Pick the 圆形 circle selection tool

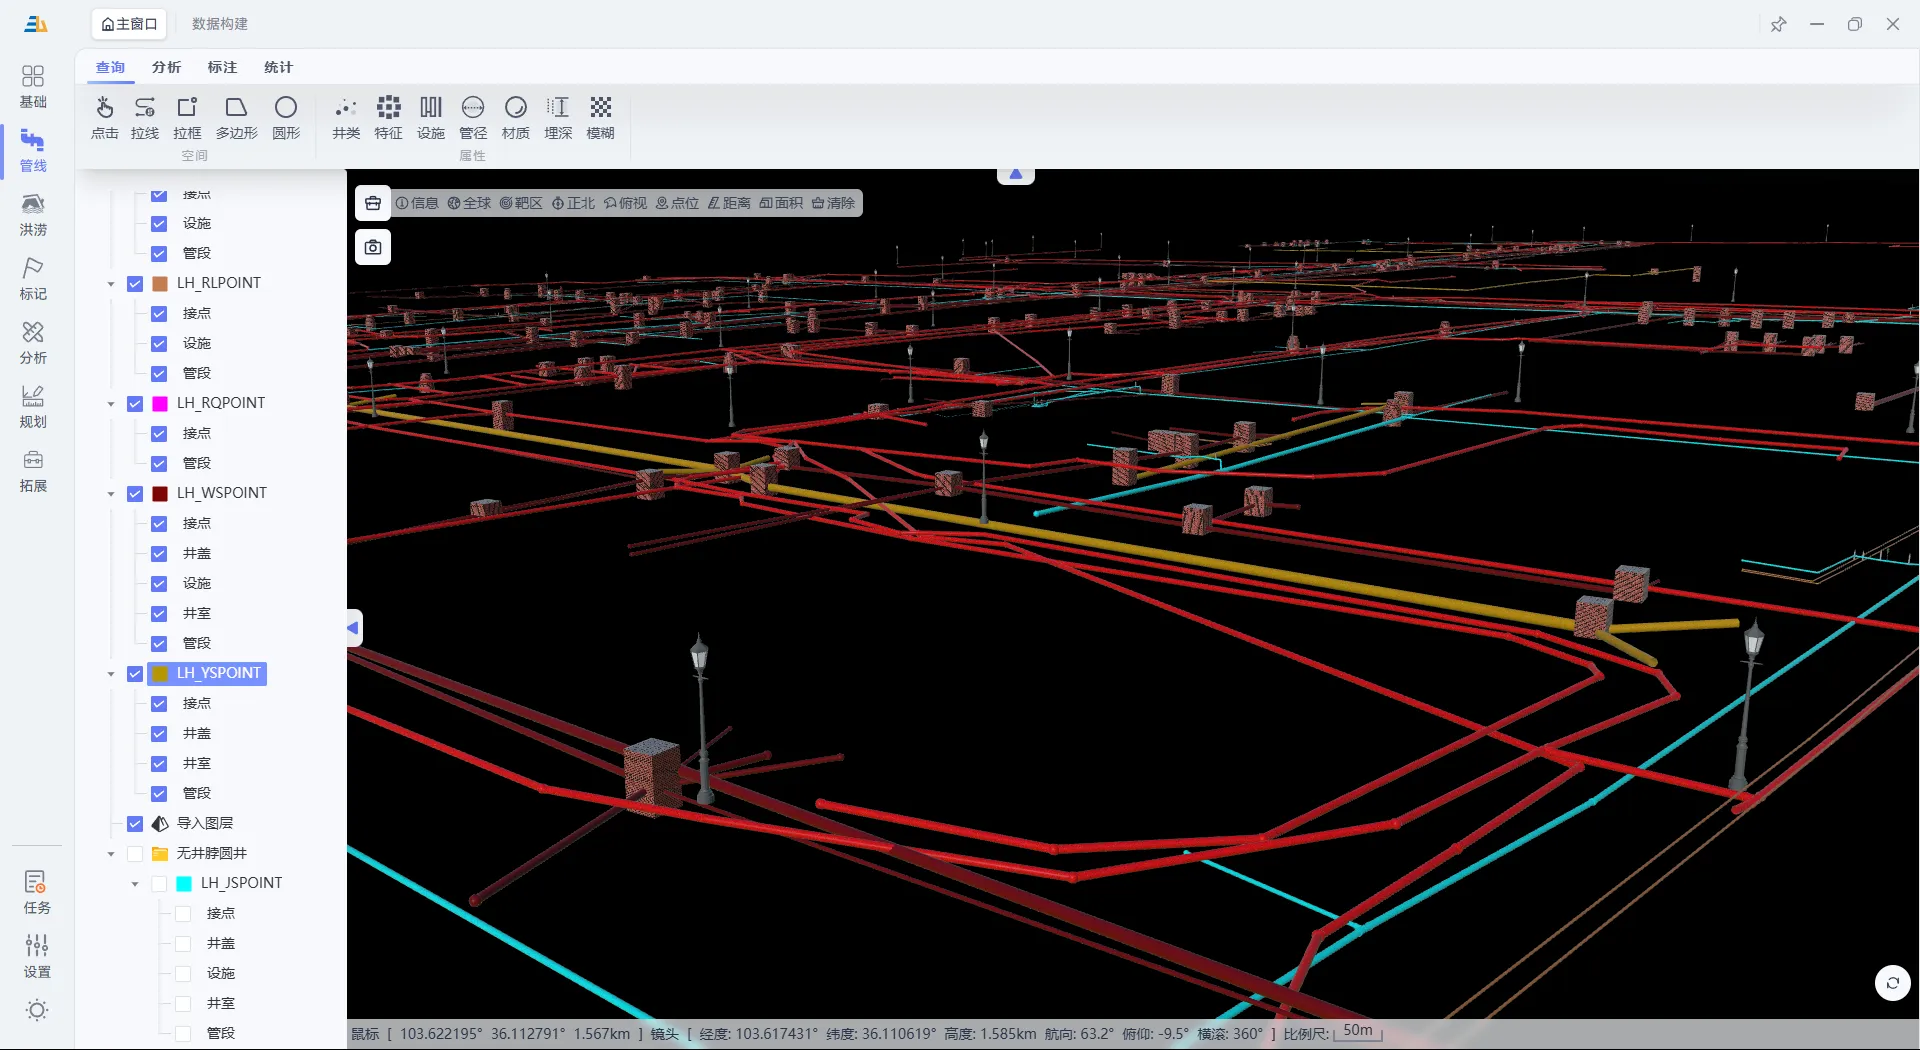[x=286, y=117]
